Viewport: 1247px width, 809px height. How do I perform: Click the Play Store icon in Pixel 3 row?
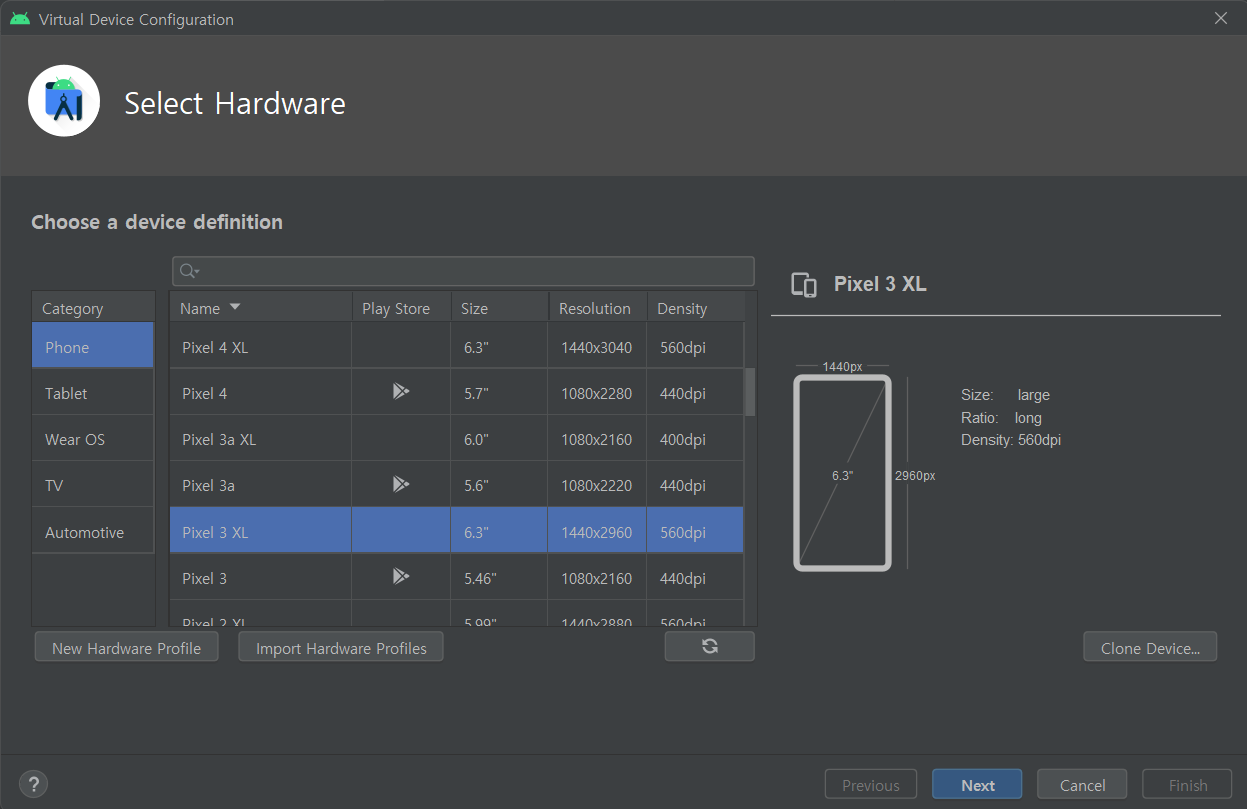401,577
